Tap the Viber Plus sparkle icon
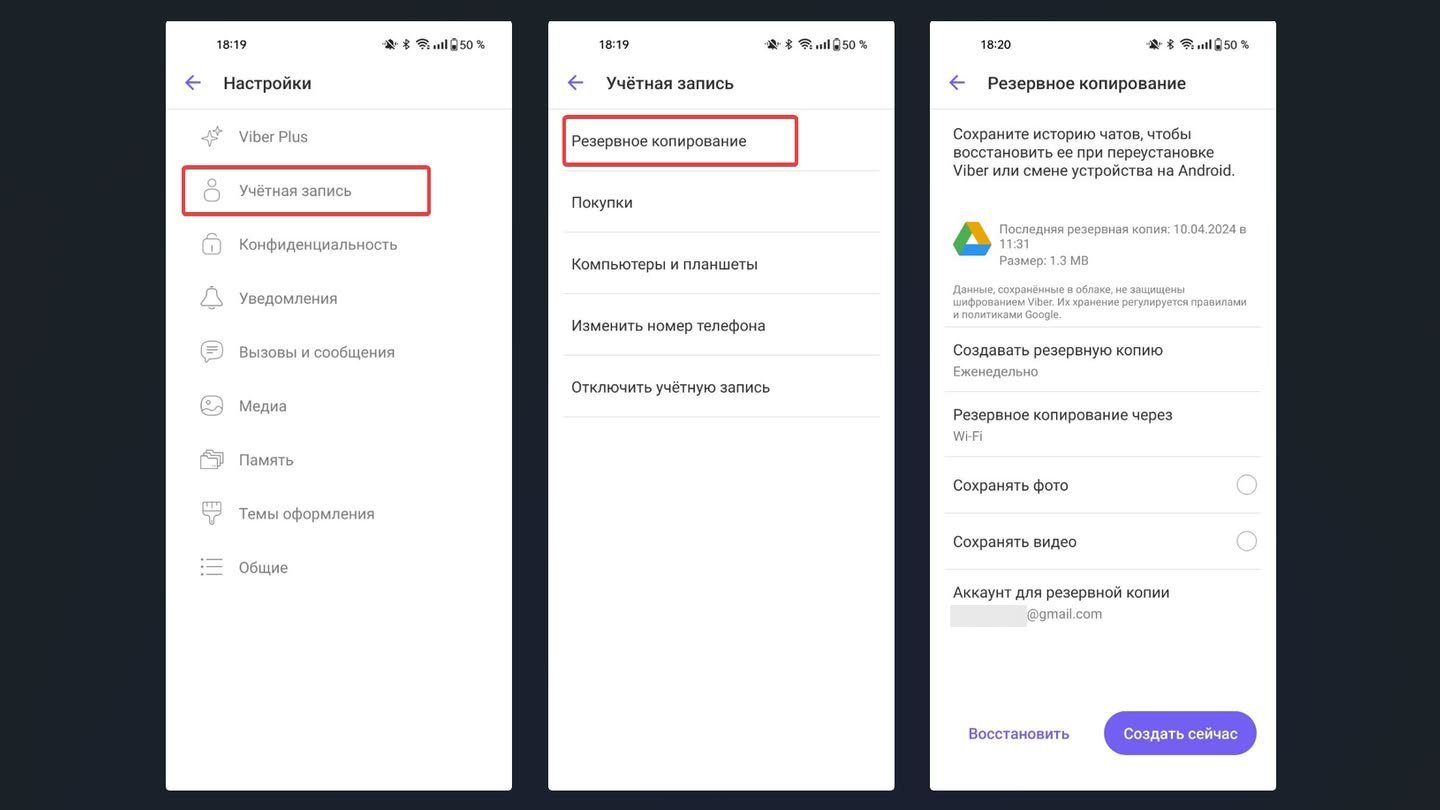1440x810 pixels. coord(211,137)
